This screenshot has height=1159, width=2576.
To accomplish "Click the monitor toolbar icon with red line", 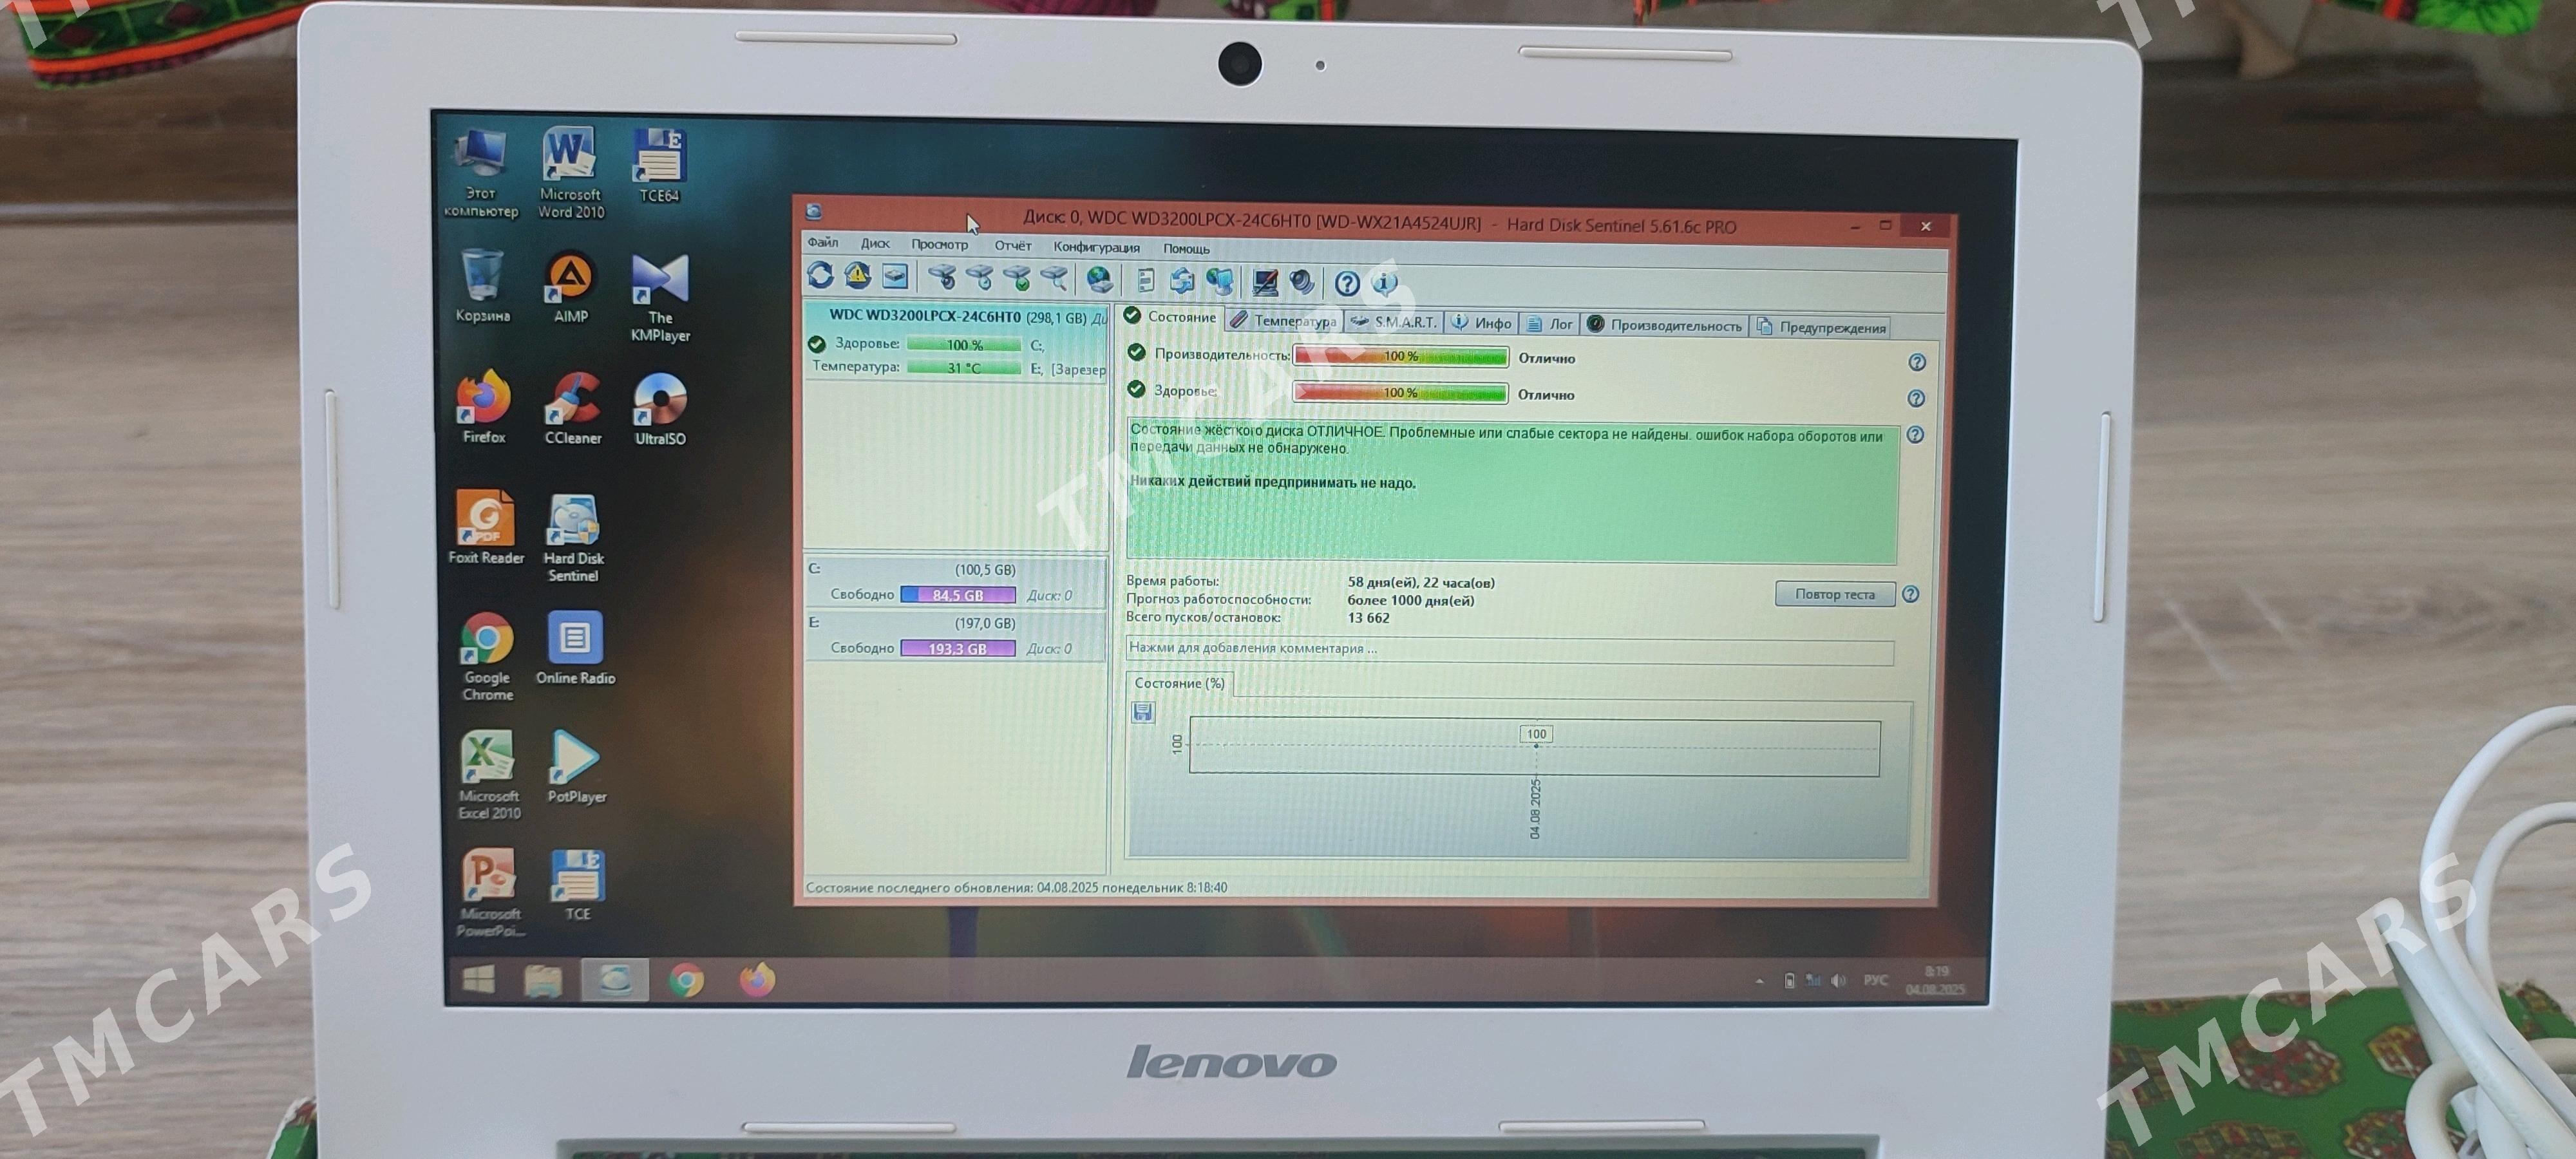I will pos(1265,282).
